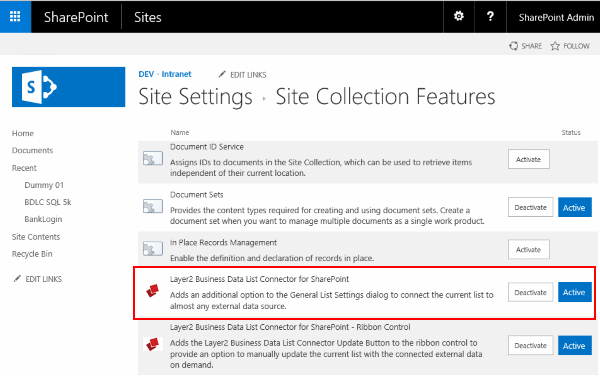Viewport: 600px width, 376px height.
Task: Deactivate the Document Sets feature
Action: point(530,207)
